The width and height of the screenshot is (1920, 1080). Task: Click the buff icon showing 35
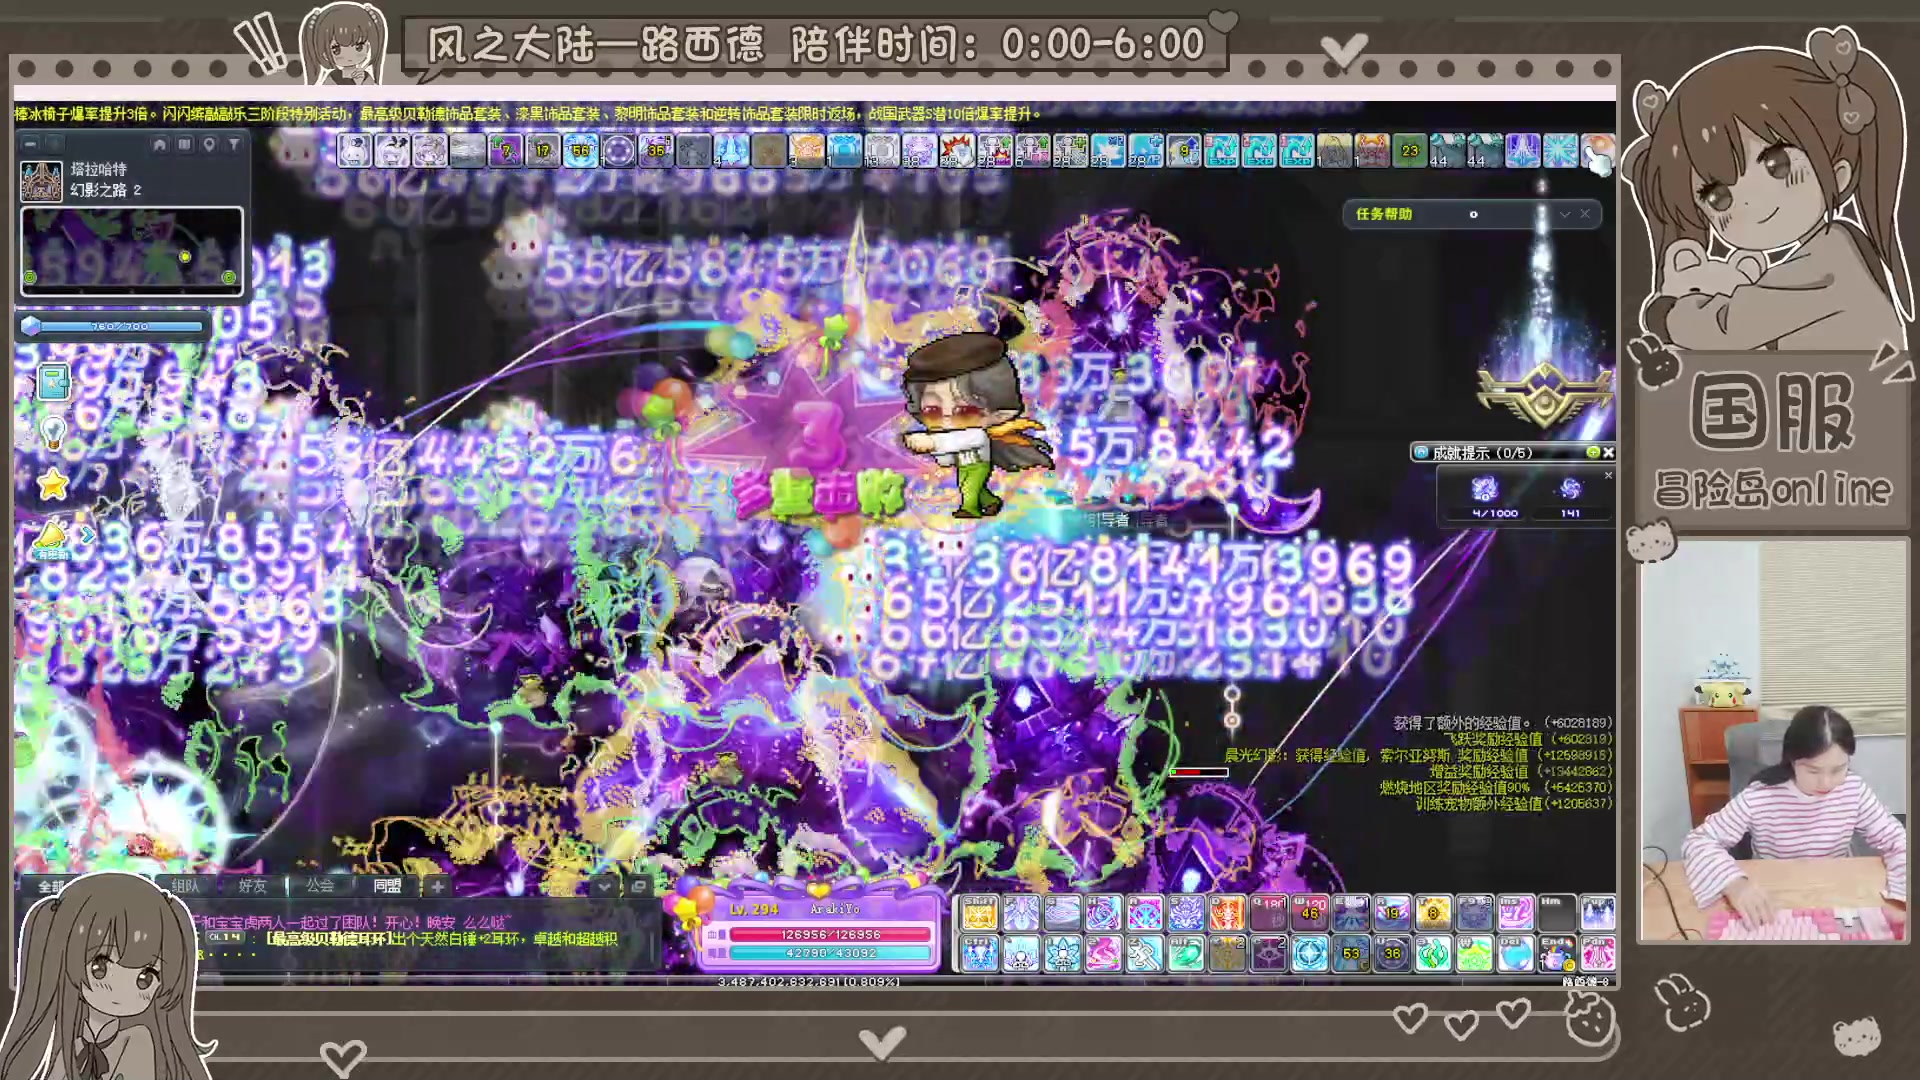(656, 151)
